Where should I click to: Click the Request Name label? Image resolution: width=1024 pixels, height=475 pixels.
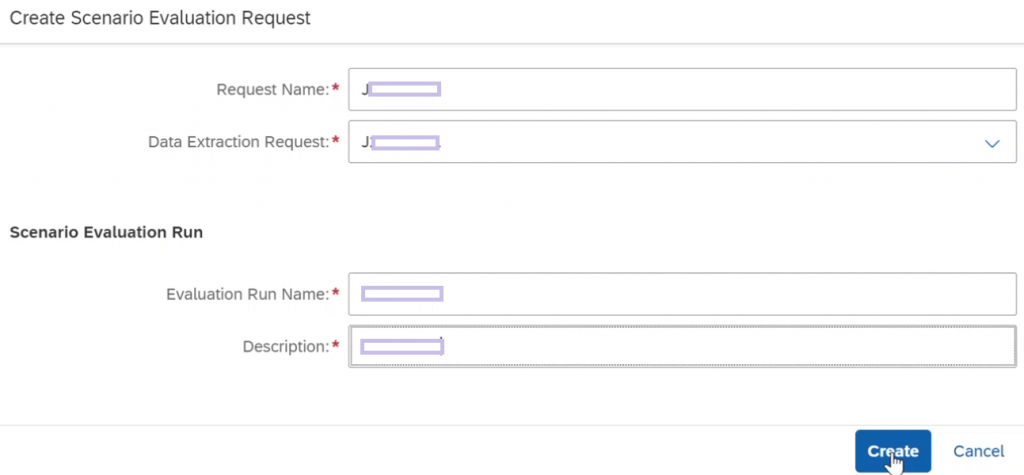click(273, 90)
